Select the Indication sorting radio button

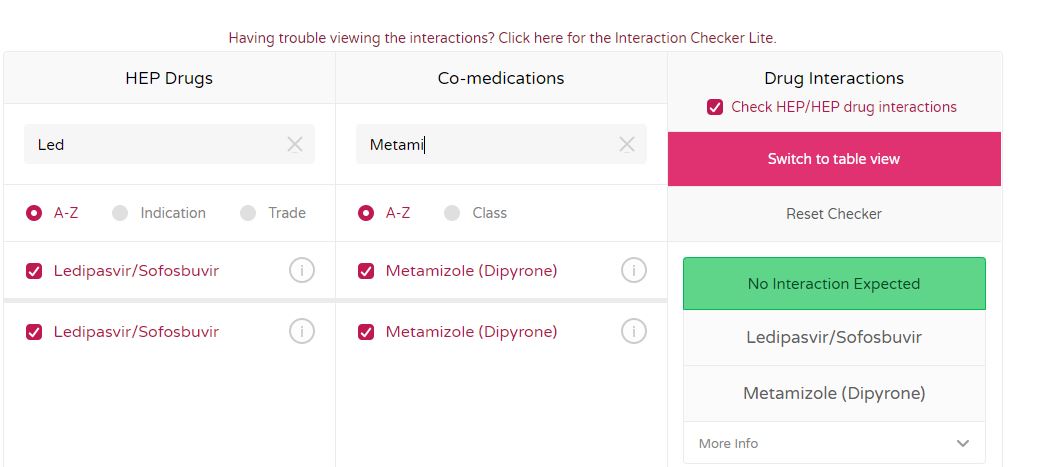pyautogui.click(x=120, y=213)
